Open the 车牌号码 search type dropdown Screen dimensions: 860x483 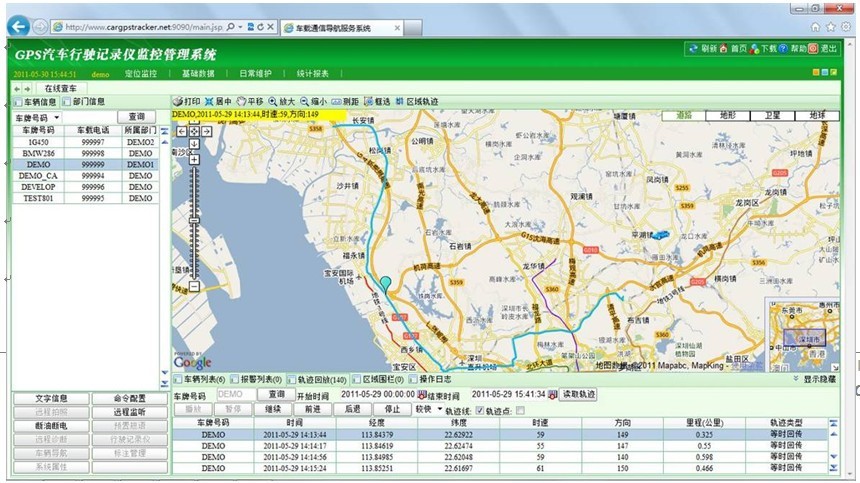(x=56, y=117)
